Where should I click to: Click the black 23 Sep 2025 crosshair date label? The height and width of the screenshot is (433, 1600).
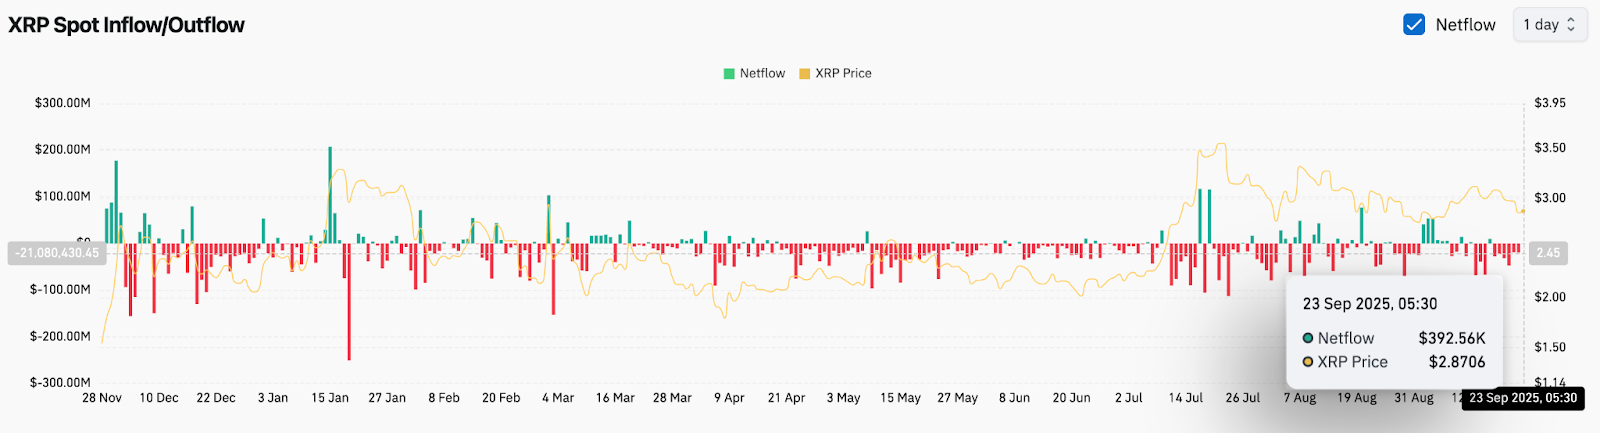(1523, 398)
